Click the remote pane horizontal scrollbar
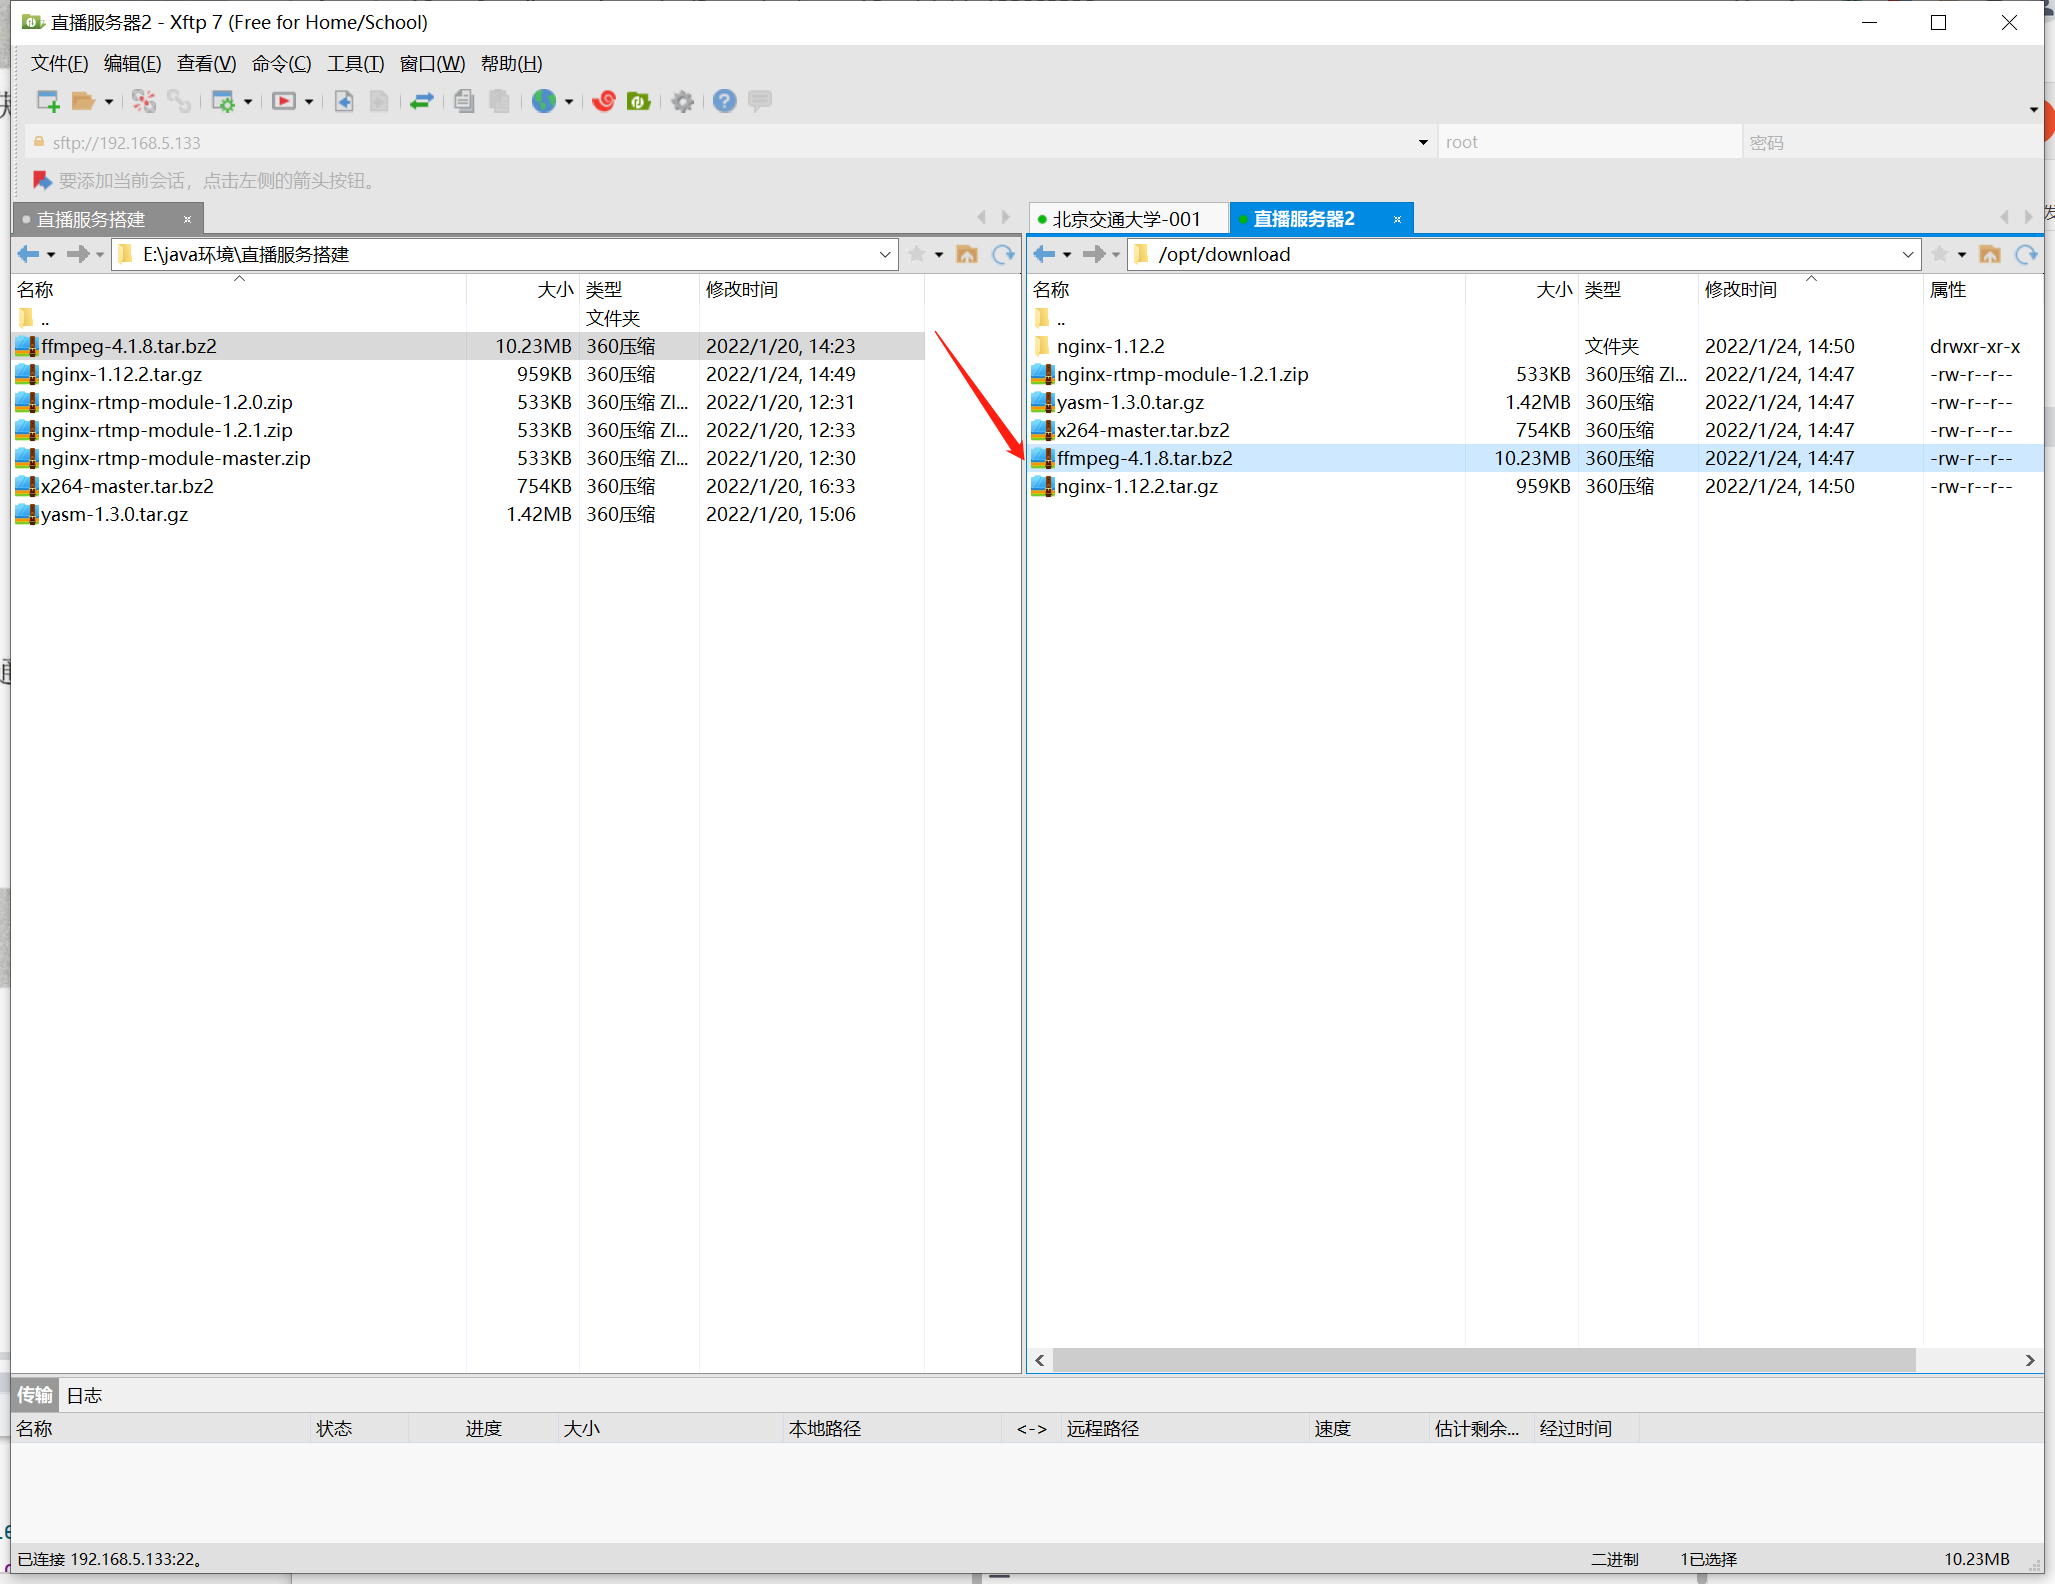2055x1584 pixels. pyautogui.click(x=1484, y=1360)
